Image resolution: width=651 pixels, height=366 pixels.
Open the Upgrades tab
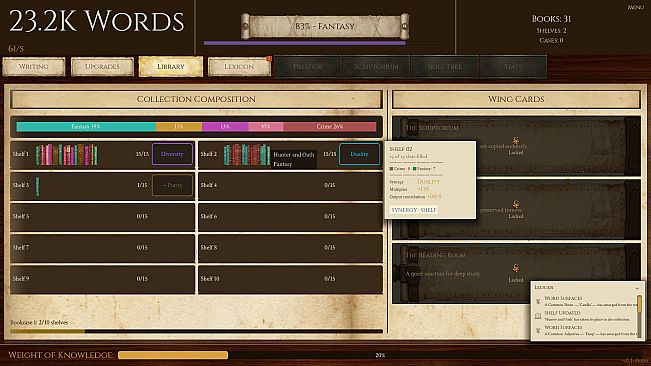102,67
